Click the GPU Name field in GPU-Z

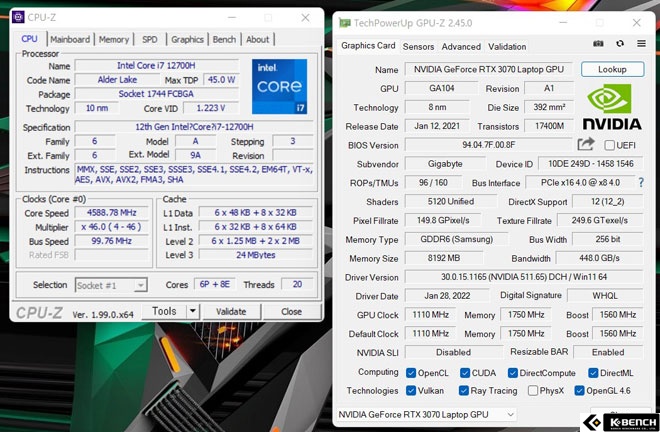click(x=489, y=69)
